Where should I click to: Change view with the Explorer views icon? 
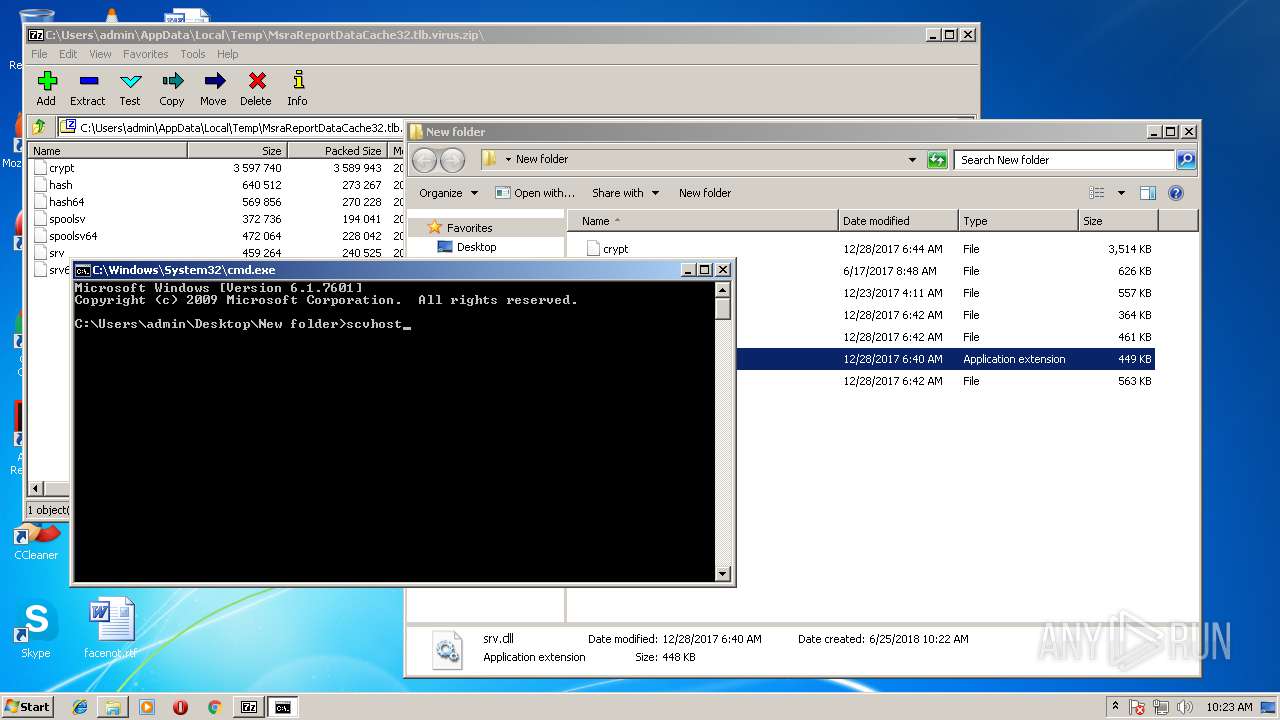pyautogui.click(x=1097, y=193)
